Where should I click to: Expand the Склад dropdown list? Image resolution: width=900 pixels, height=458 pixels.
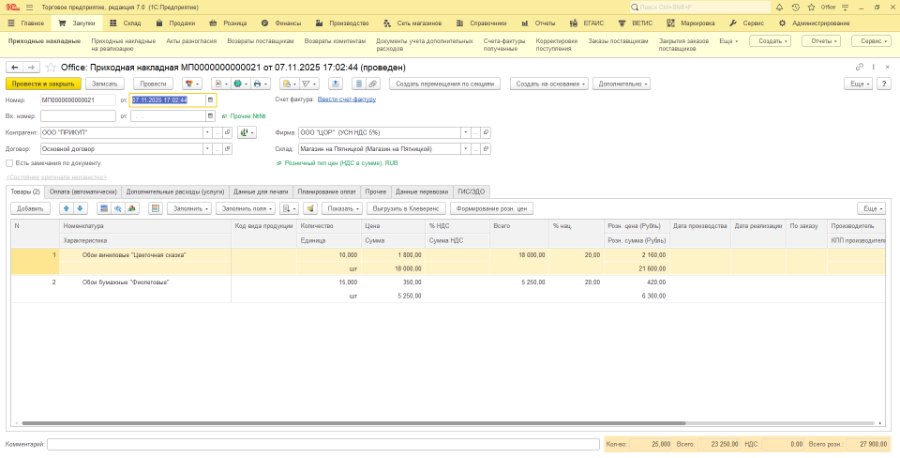[x=466, y=149]
